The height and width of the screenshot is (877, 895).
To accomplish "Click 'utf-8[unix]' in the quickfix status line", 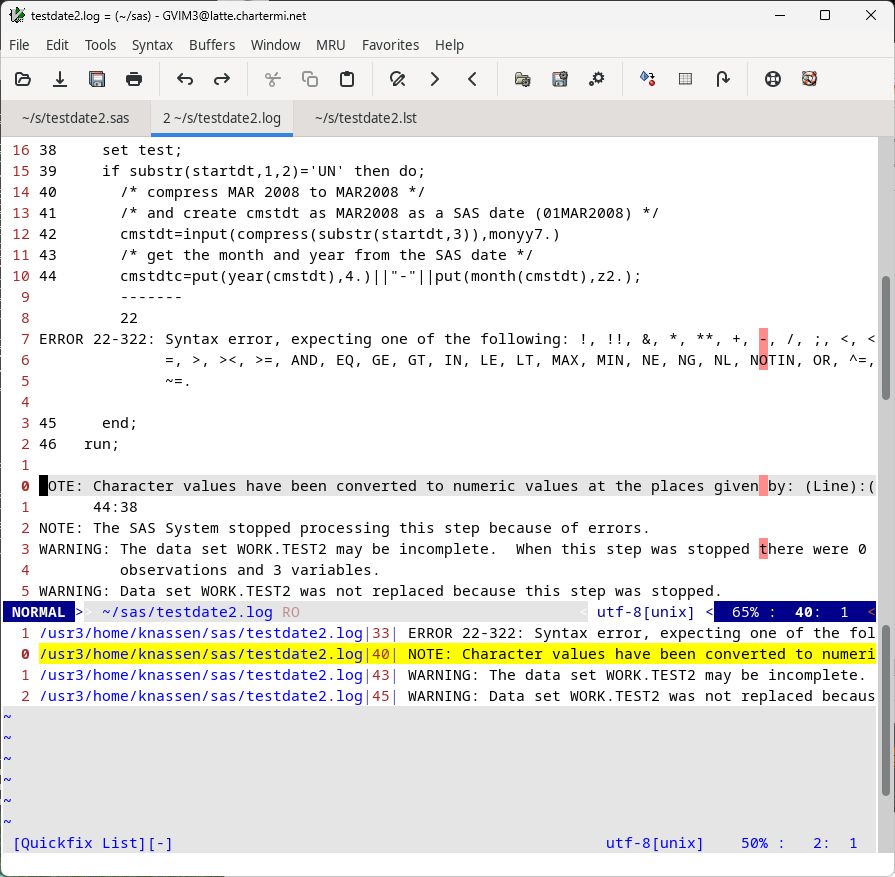I will 655,843.
